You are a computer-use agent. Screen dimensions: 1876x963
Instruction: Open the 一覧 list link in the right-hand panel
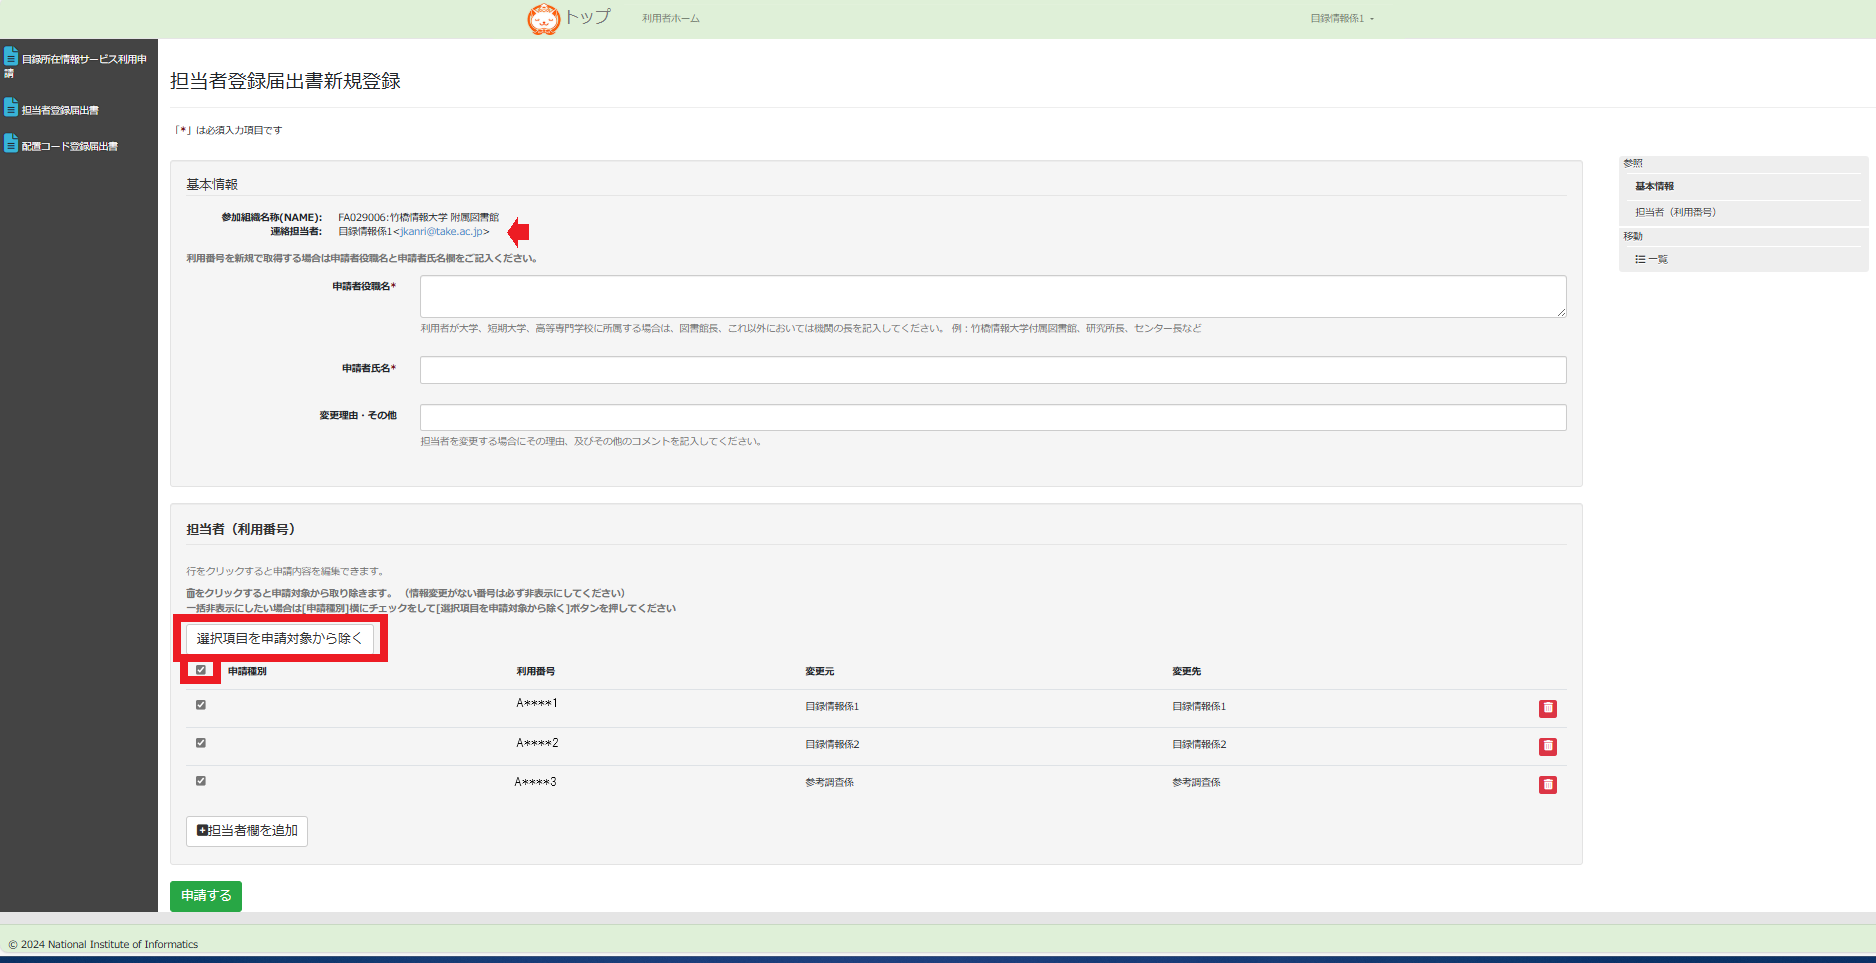(x=1651, y=259)
